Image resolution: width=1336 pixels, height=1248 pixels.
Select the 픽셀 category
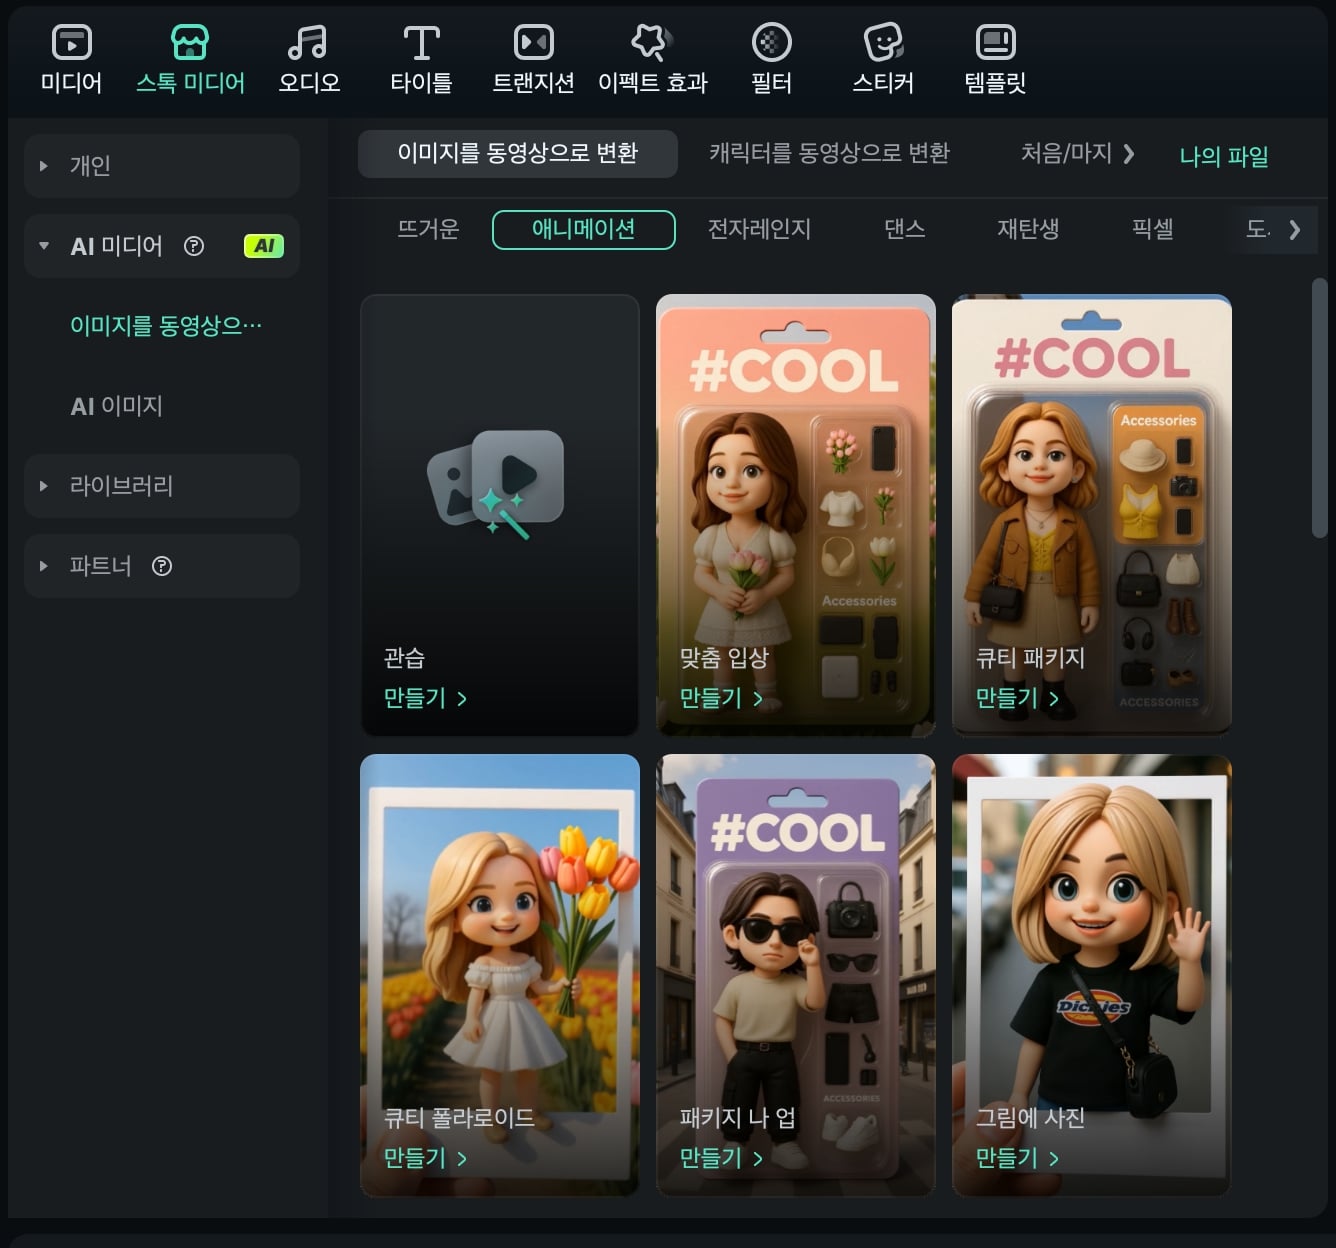point(1152,229)
